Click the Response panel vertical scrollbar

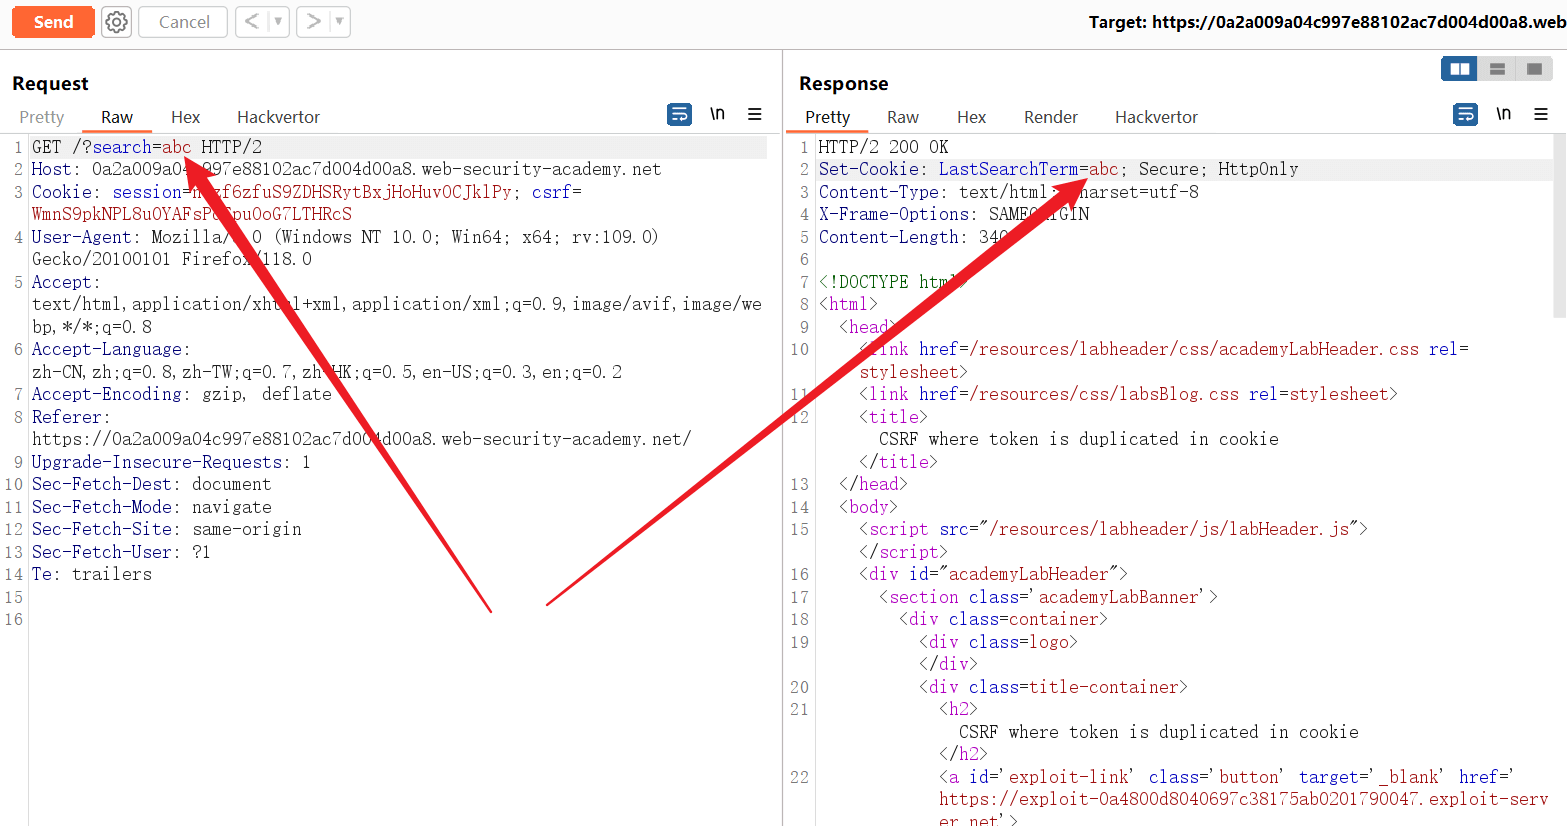[1560, 230]
